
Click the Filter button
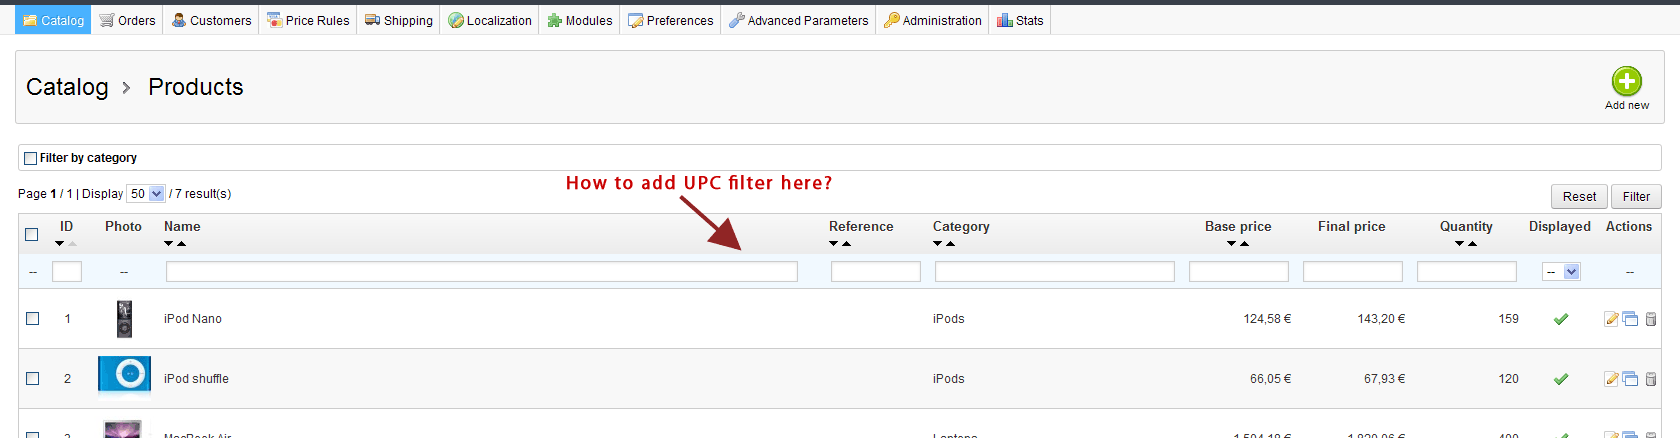[1636, 196]
